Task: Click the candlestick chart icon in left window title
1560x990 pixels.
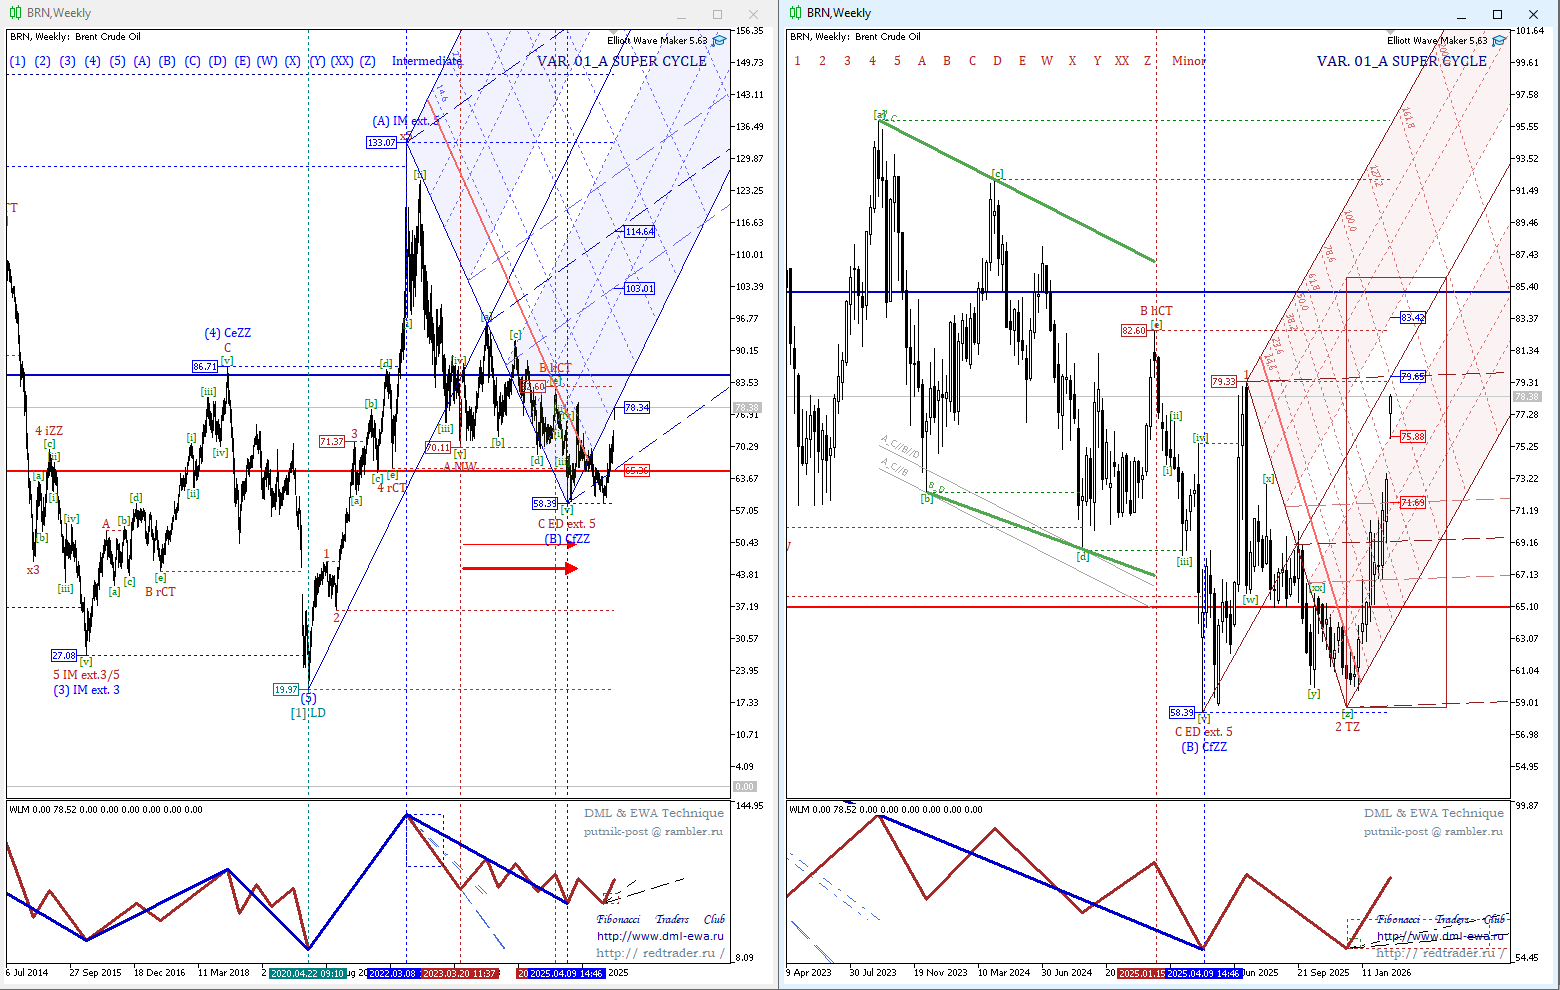Action: (15, 13)
